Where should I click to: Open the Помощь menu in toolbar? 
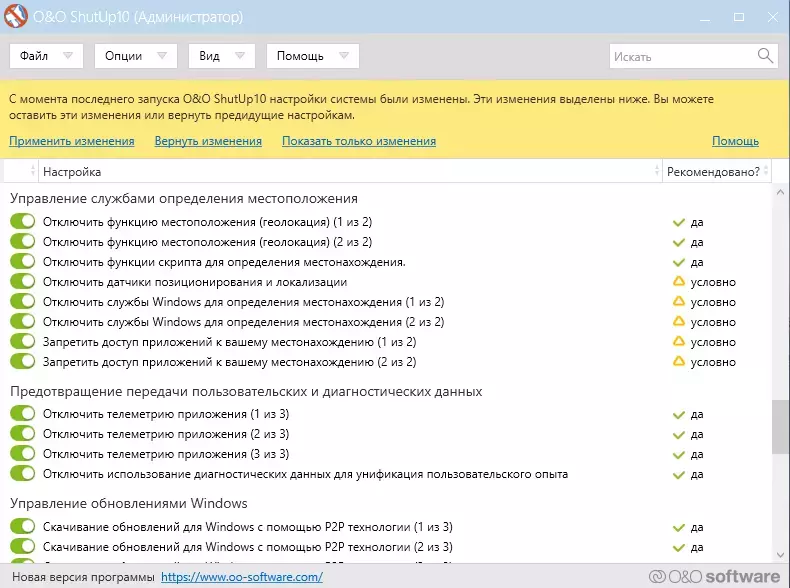point(313,55)
